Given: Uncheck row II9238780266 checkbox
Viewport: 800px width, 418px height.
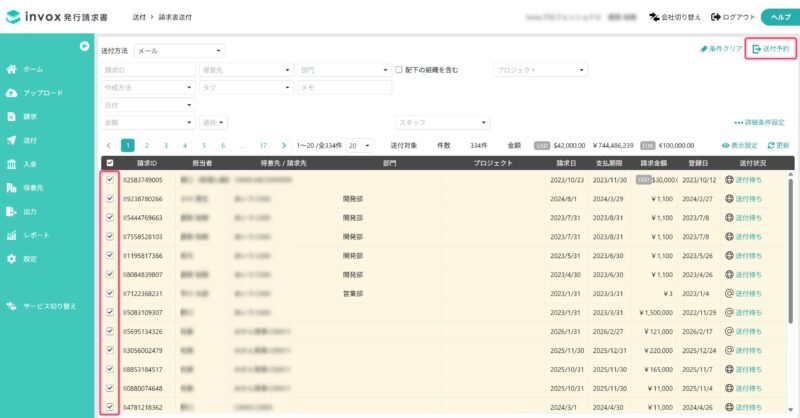Looking at the screenshot, I should pos(110,199).
